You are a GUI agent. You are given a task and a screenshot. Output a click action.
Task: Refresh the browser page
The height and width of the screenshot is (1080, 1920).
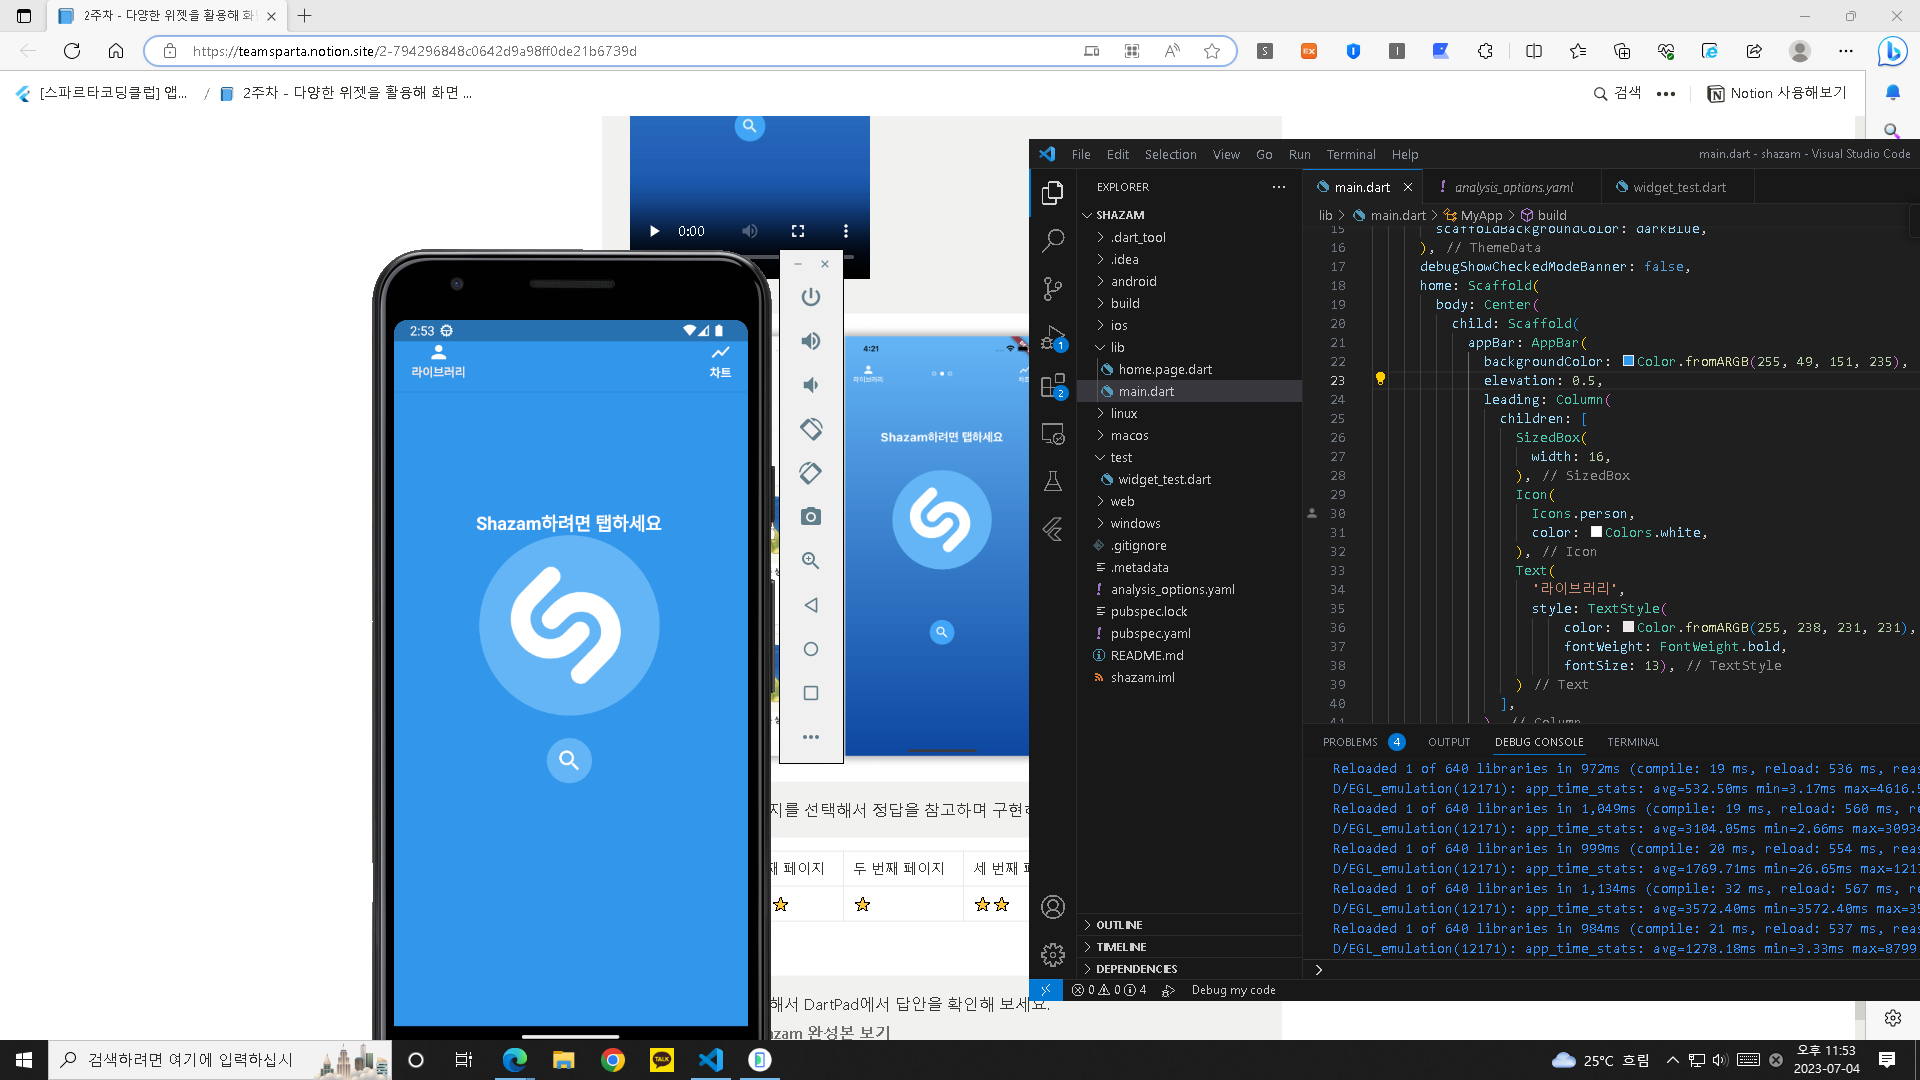coord(72,51)
